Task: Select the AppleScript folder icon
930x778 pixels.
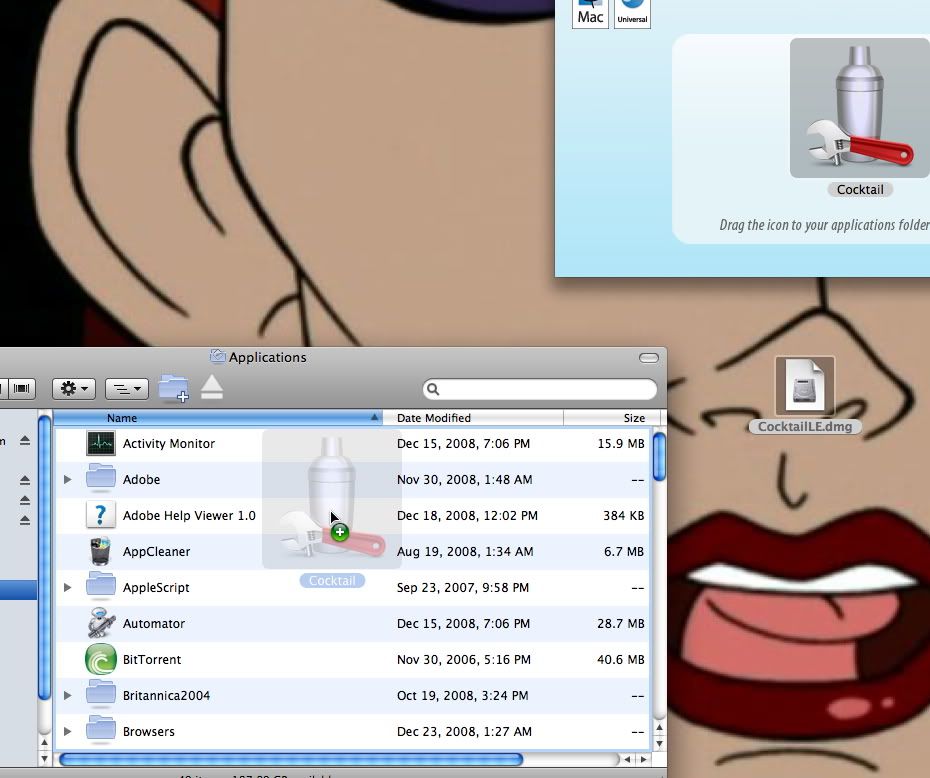Action: tap(101, 586)
